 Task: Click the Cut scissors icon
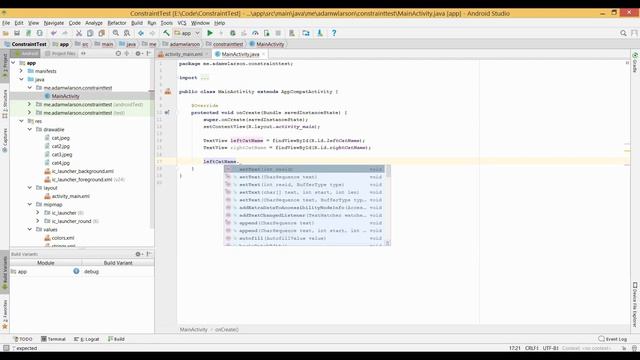tap(79, 33)
